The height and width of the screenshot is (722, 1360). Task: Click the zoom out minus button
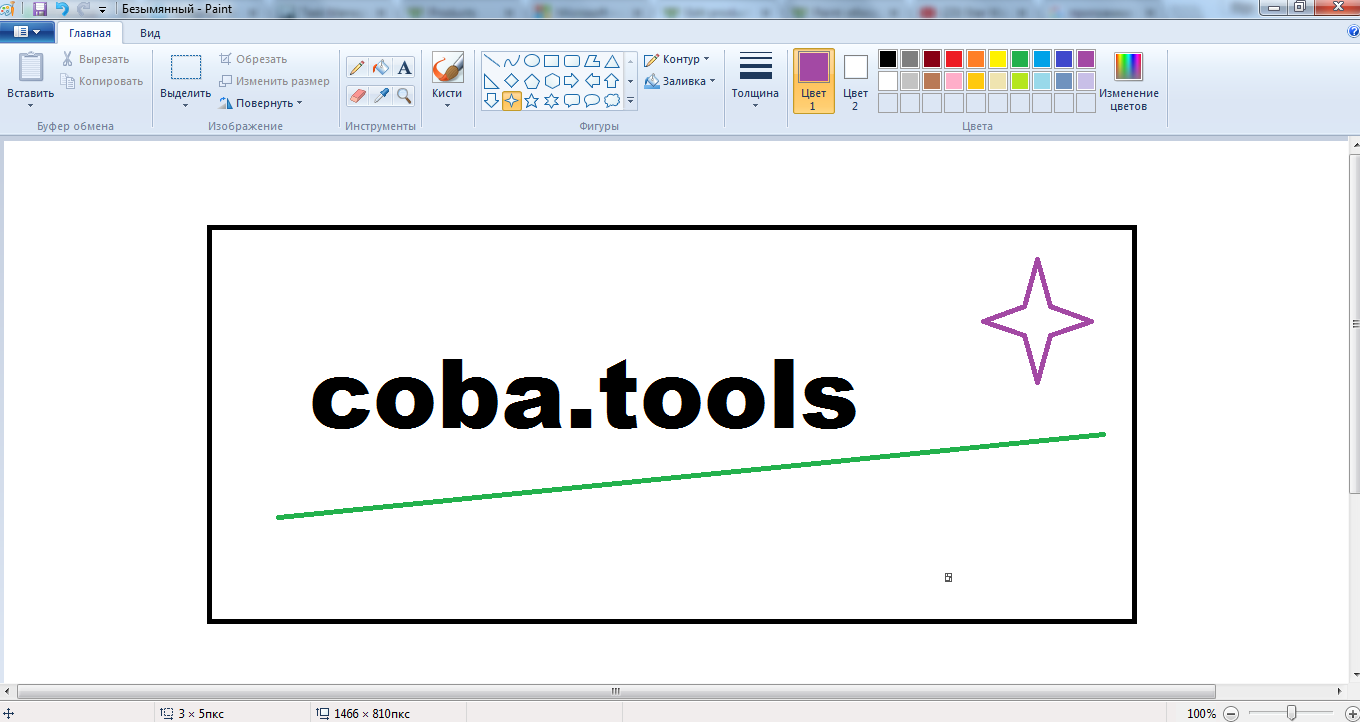tap(1231, 713)
